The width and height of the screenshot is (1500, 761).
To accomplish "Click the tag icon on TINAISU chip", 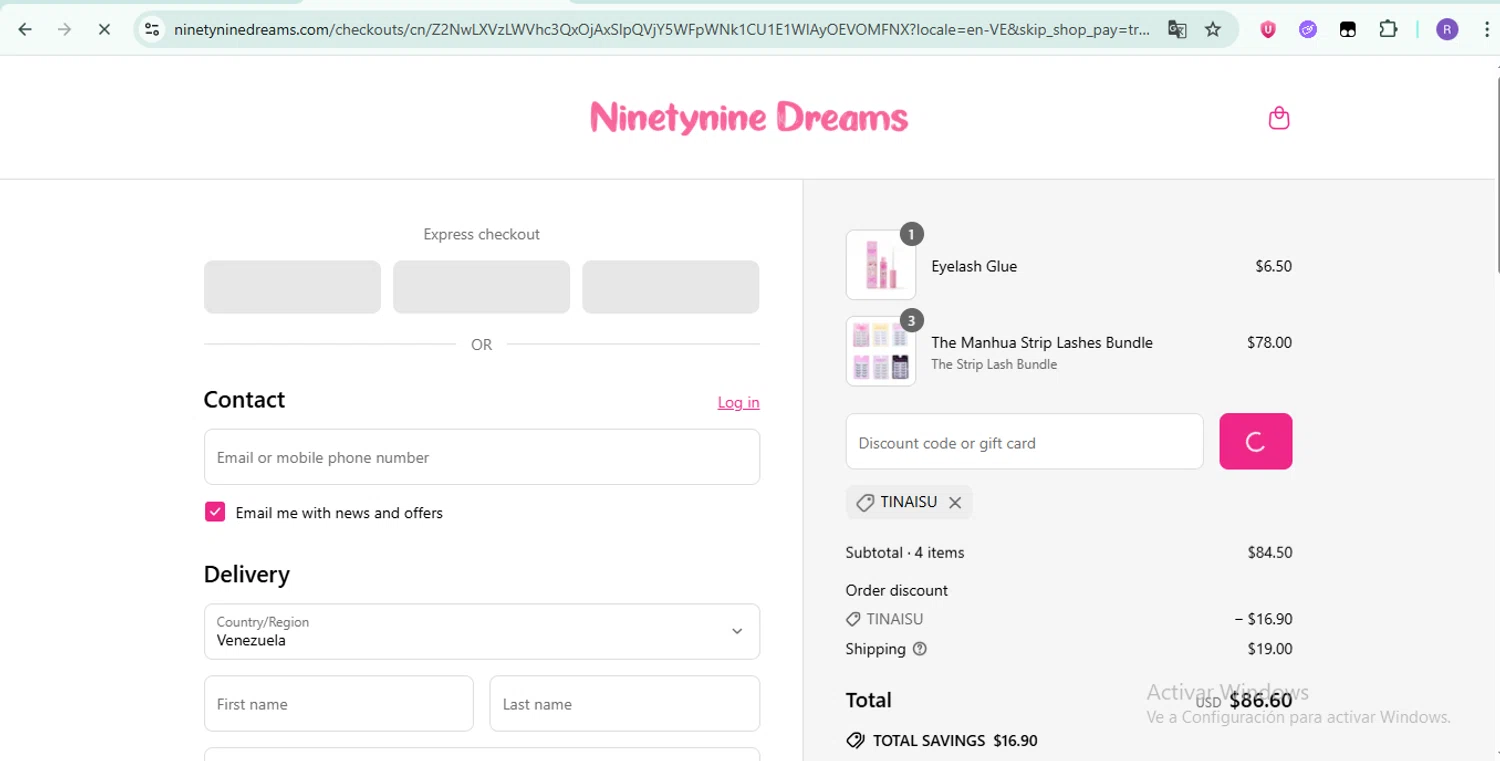I will coord(865,503).
